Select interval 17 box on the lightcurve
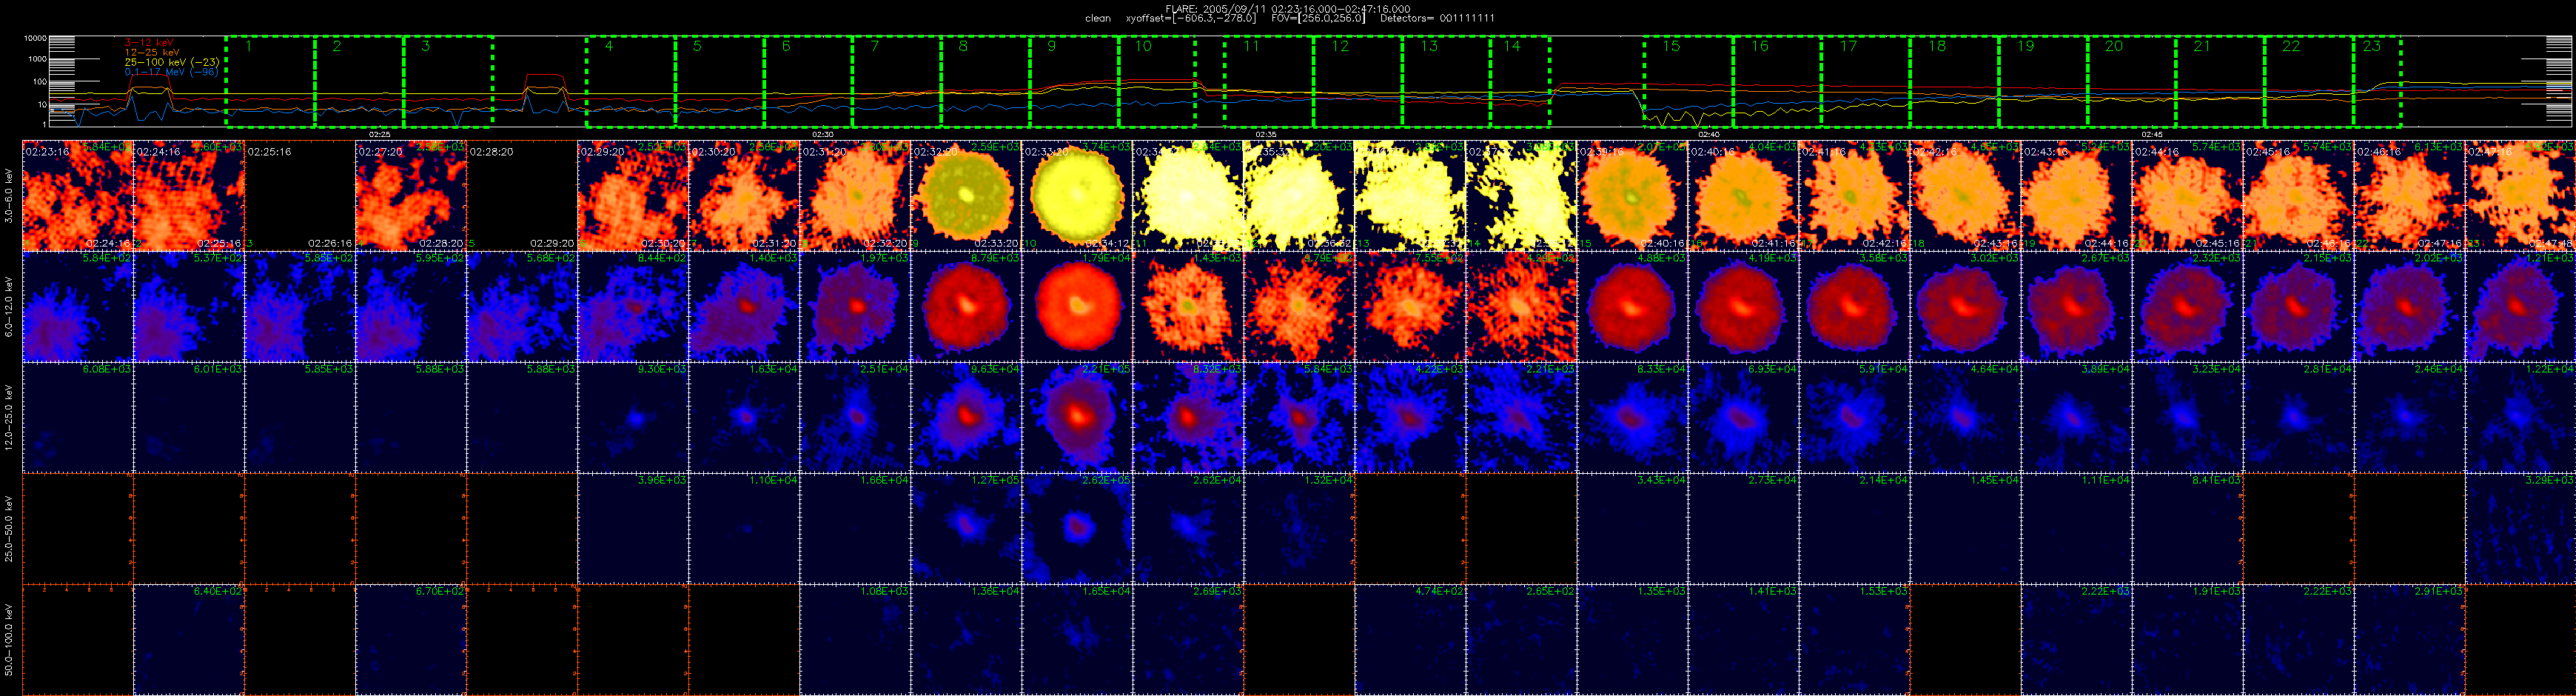2576x696 pixels. coord(1866,82)
